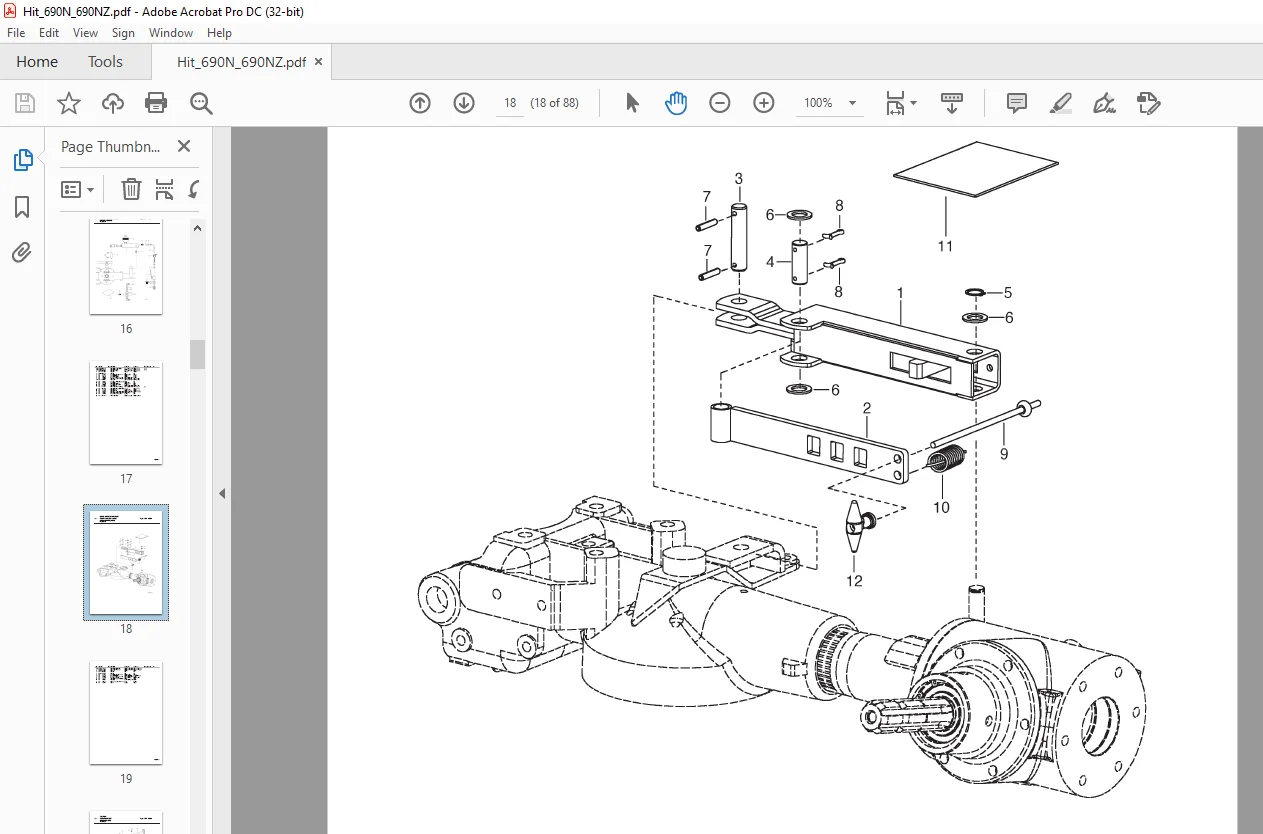Collapse the navigation pane with the arrow

point(222,493)
